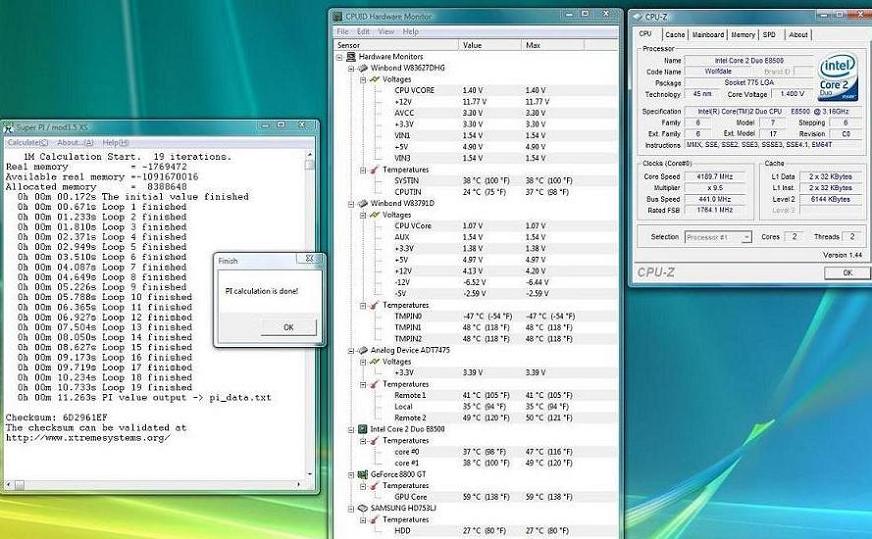Switch to the Cache tab in CPU-Z
Viewport: 872px width, 539px height.
675,34
